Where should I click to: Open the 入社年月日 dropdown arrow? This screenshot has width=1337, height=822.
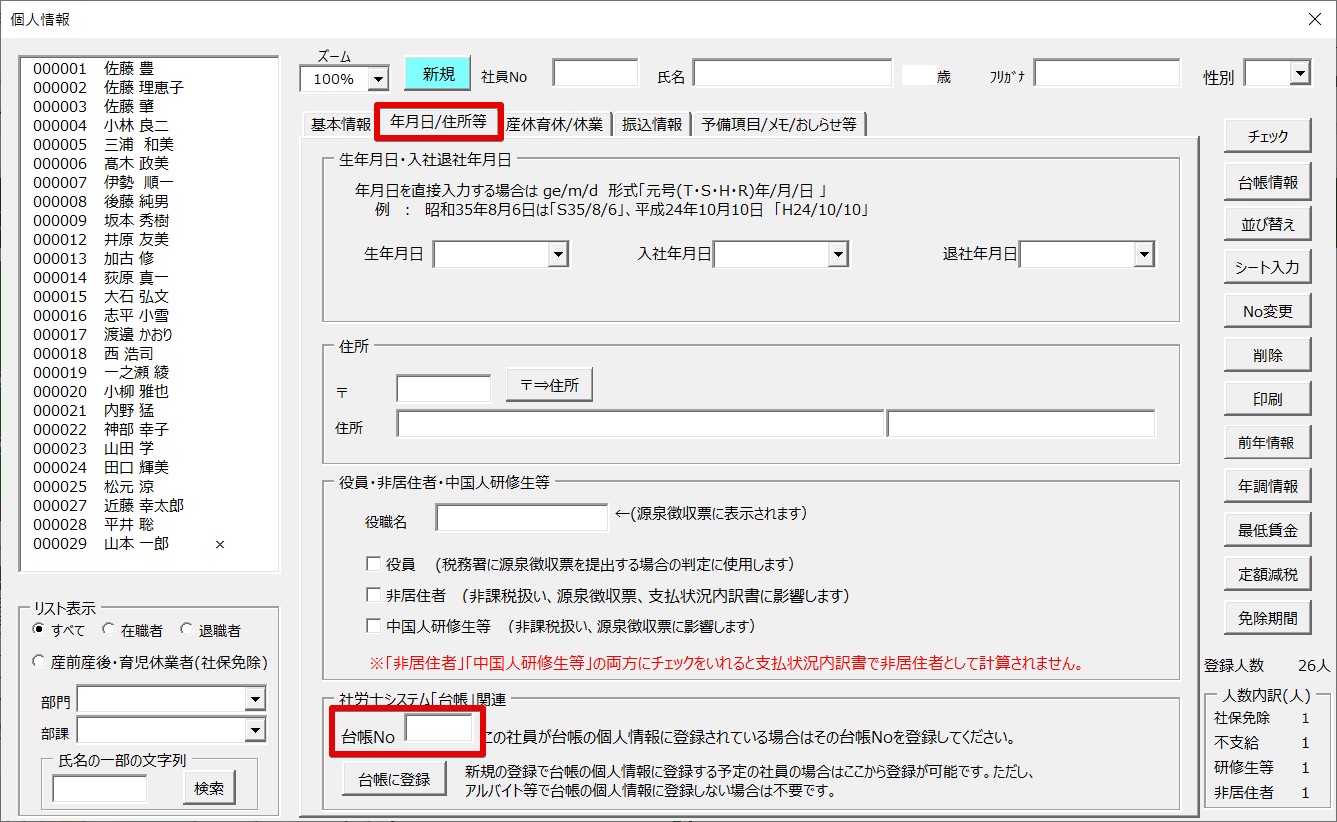point(838,255)
